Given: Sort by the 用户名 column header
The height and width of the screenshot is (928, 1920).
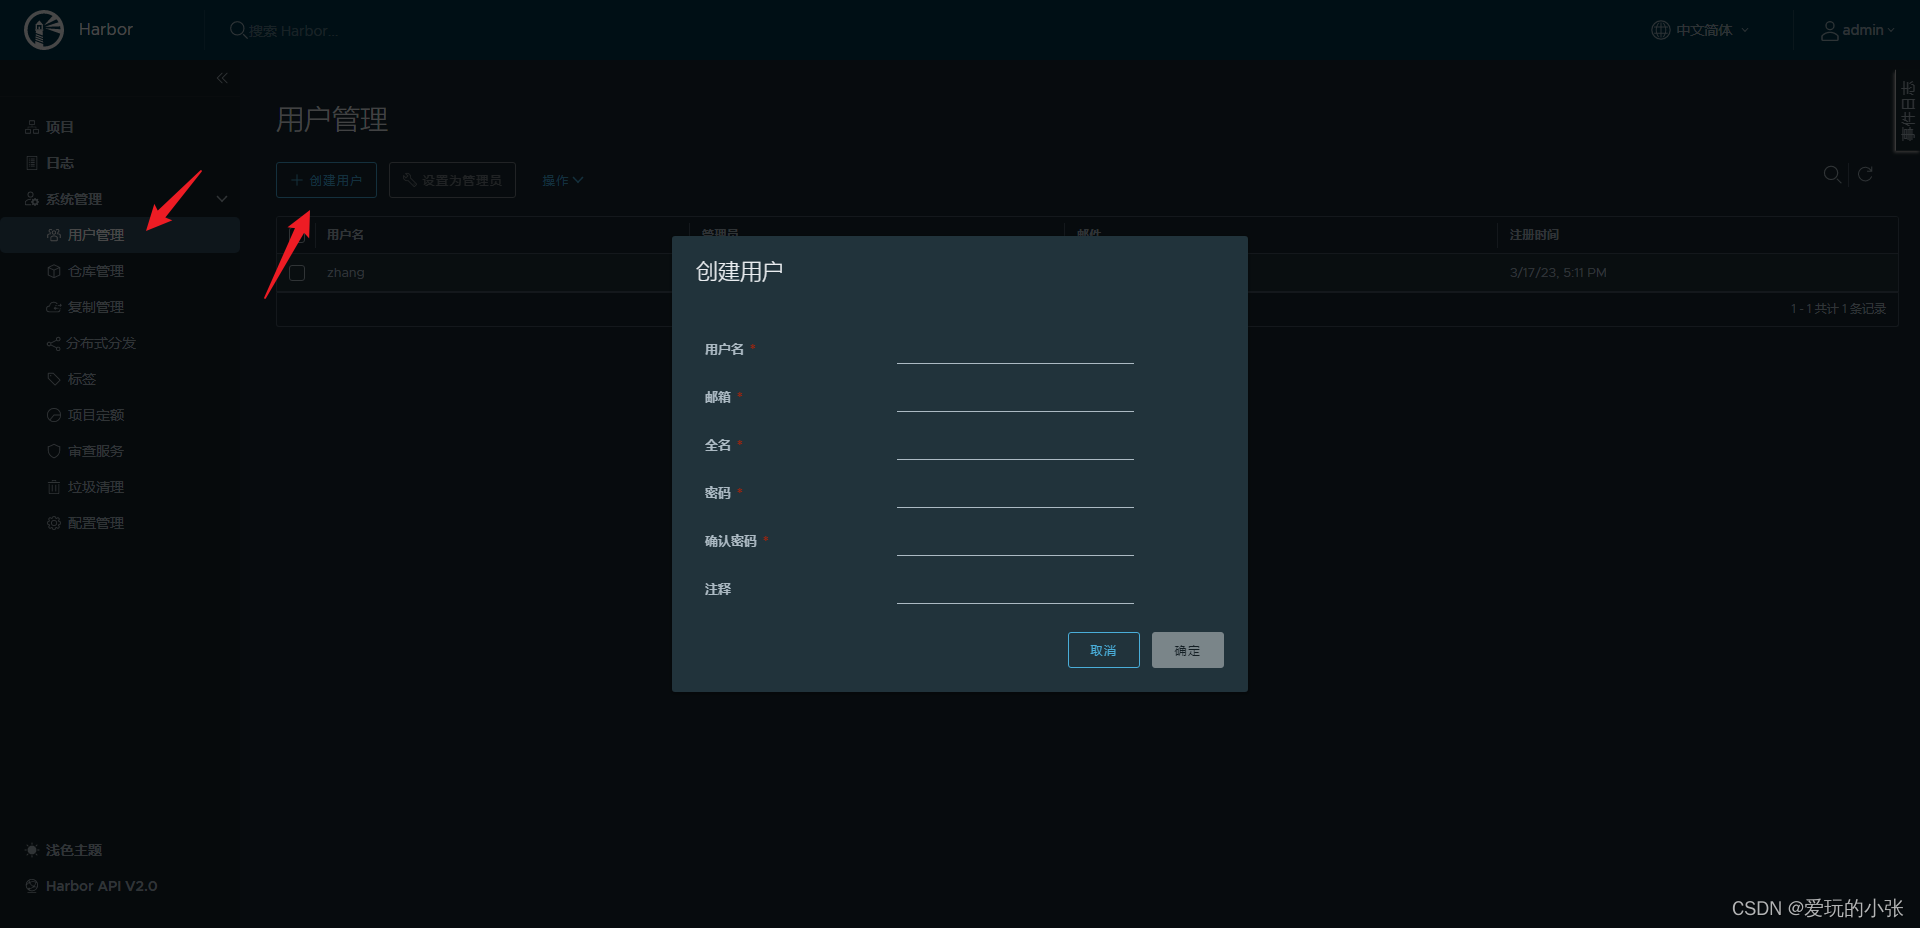Looking at the screenshot, I should [345, 235].
